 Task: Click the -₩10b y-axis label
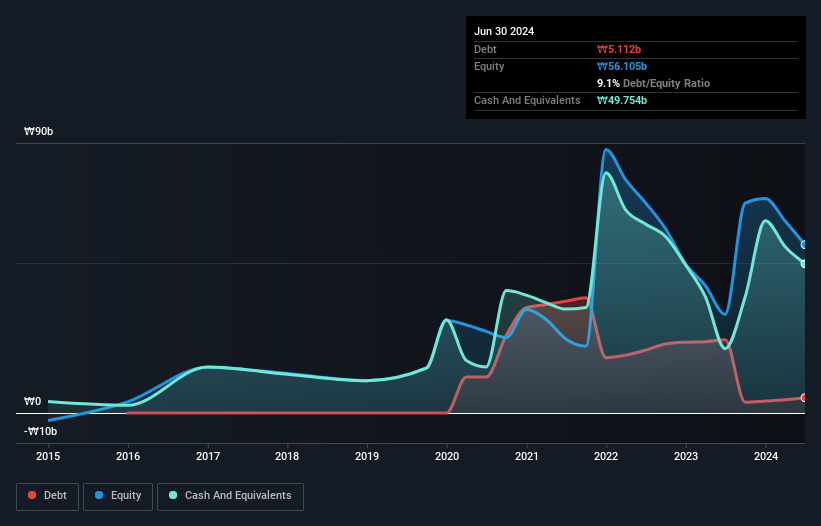40,431
